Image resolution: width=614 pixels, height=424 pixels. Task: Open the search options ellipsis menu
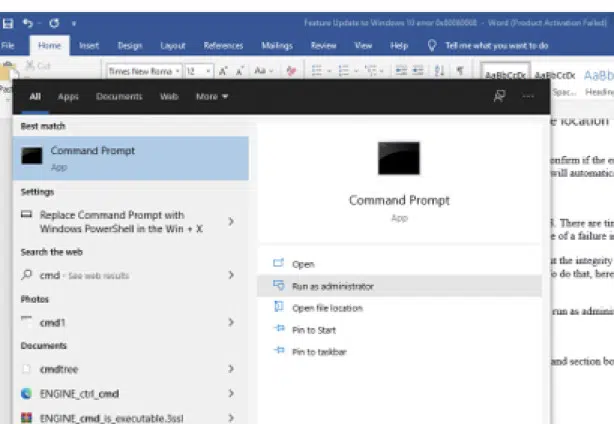coord(528,96)
